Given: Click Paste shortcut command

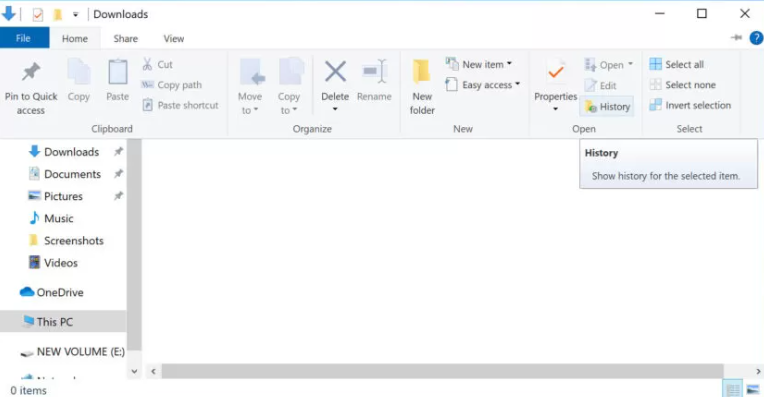Looking at the screenshot, I should [180, 105].
